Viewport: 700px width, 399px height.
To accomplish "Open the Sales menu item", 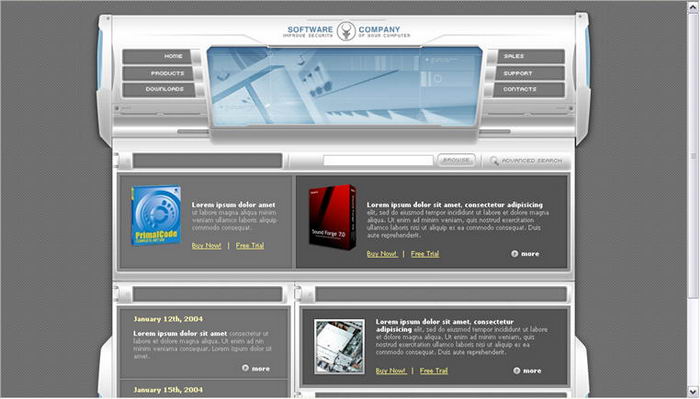I will (x=531, y=56).
